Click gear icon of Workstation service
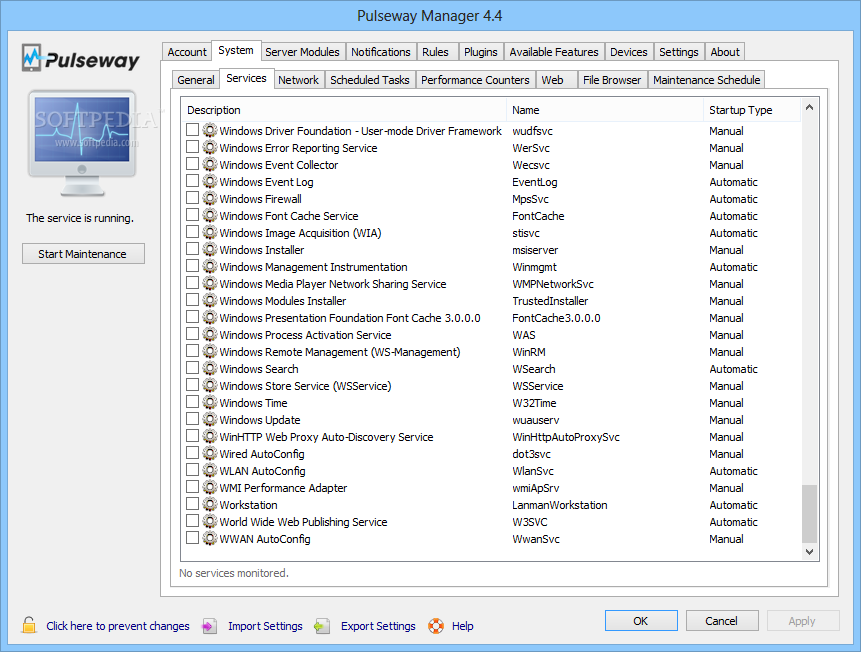 [210, 504]
